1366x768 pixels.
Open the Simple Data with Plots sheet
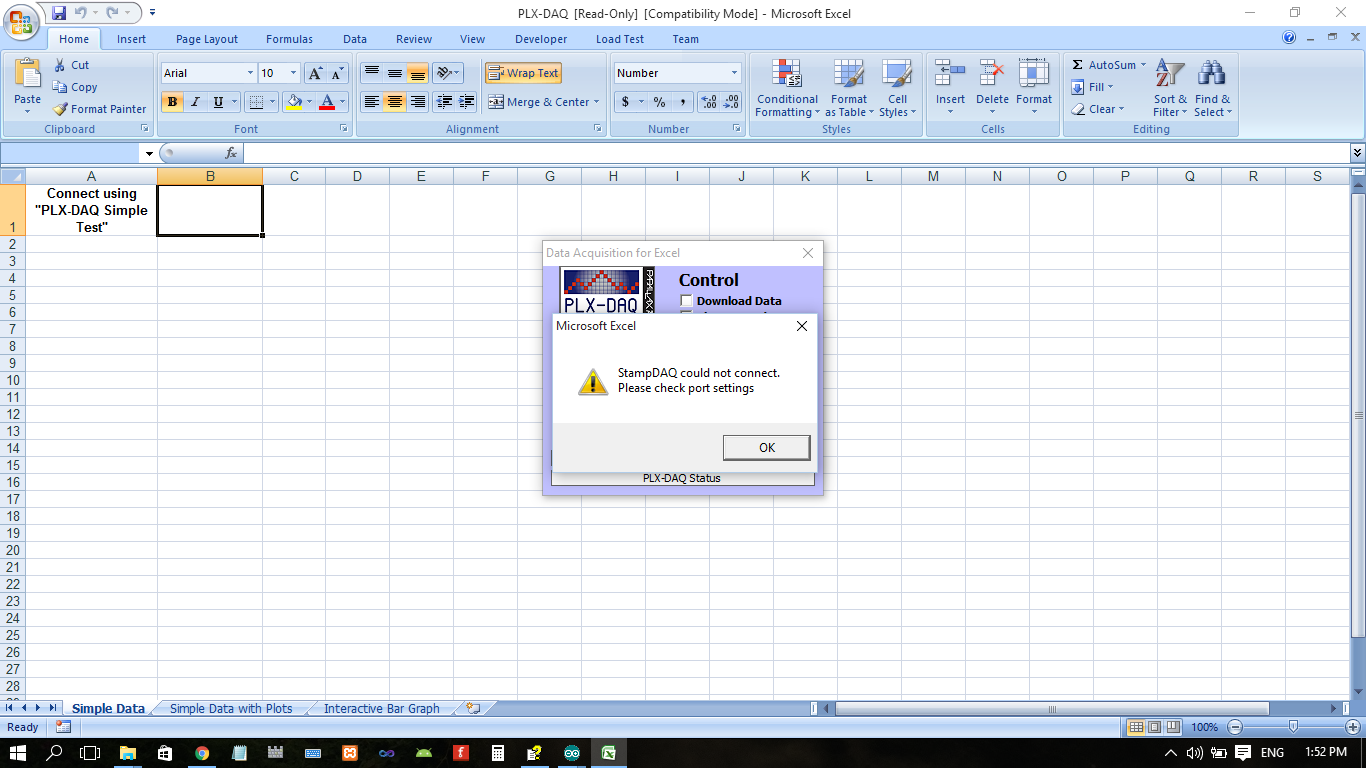[x=230, y=708]
